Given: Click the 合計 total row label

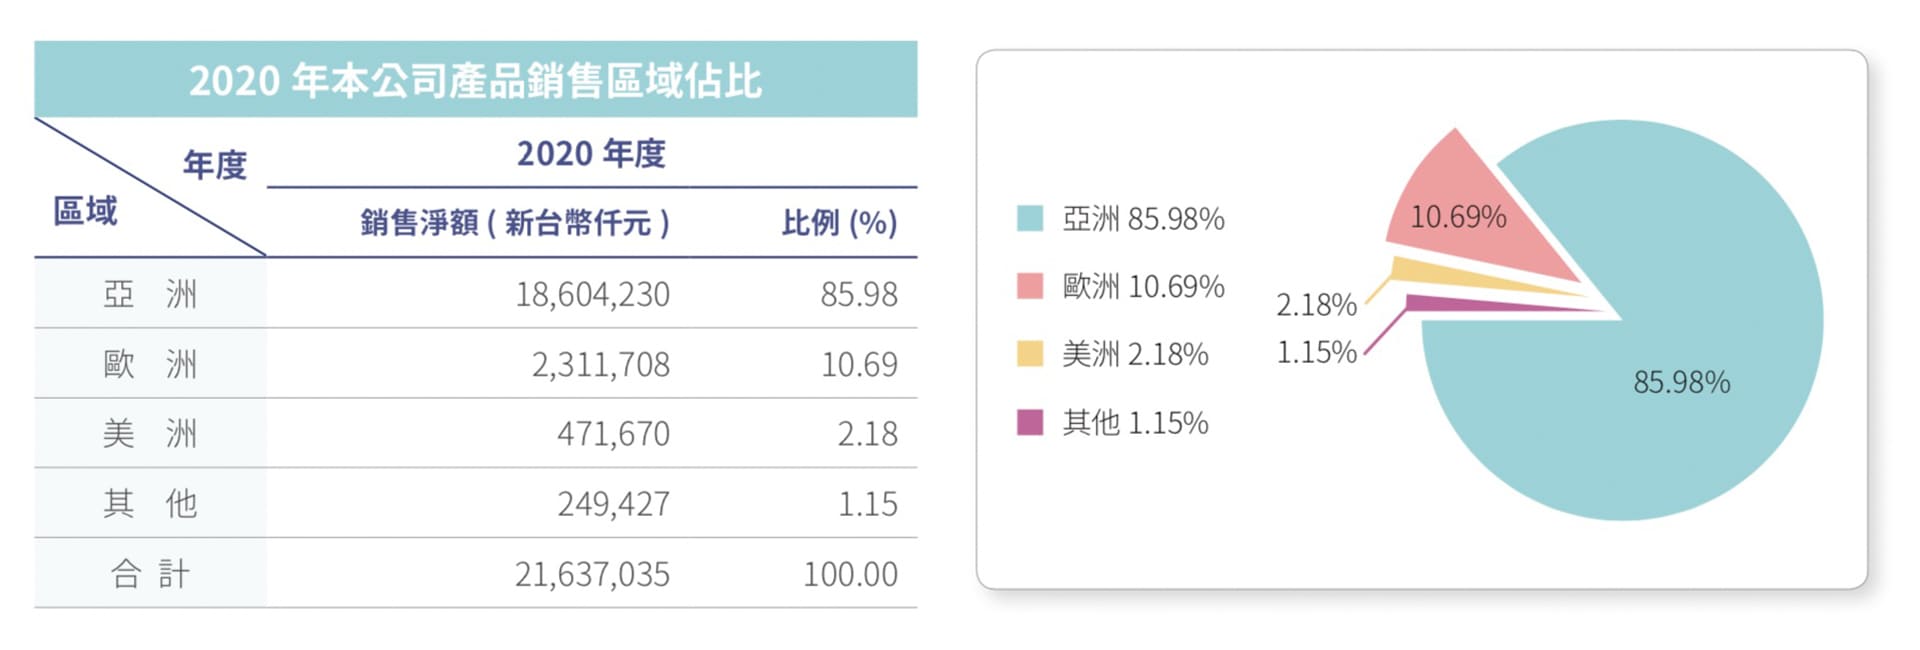Looking at the screenshot, I should pyautogui.click(x=150, y=573).
